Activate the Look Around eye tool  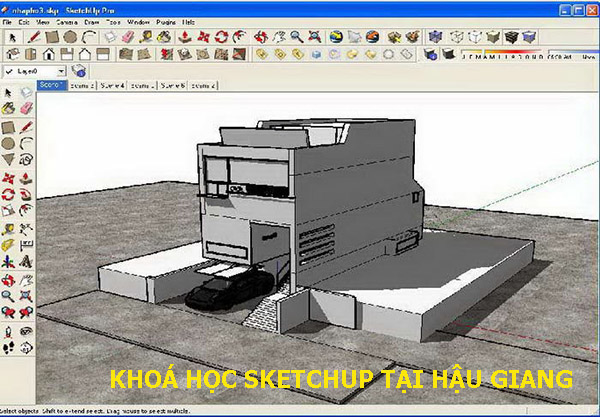tap(26, 332)
